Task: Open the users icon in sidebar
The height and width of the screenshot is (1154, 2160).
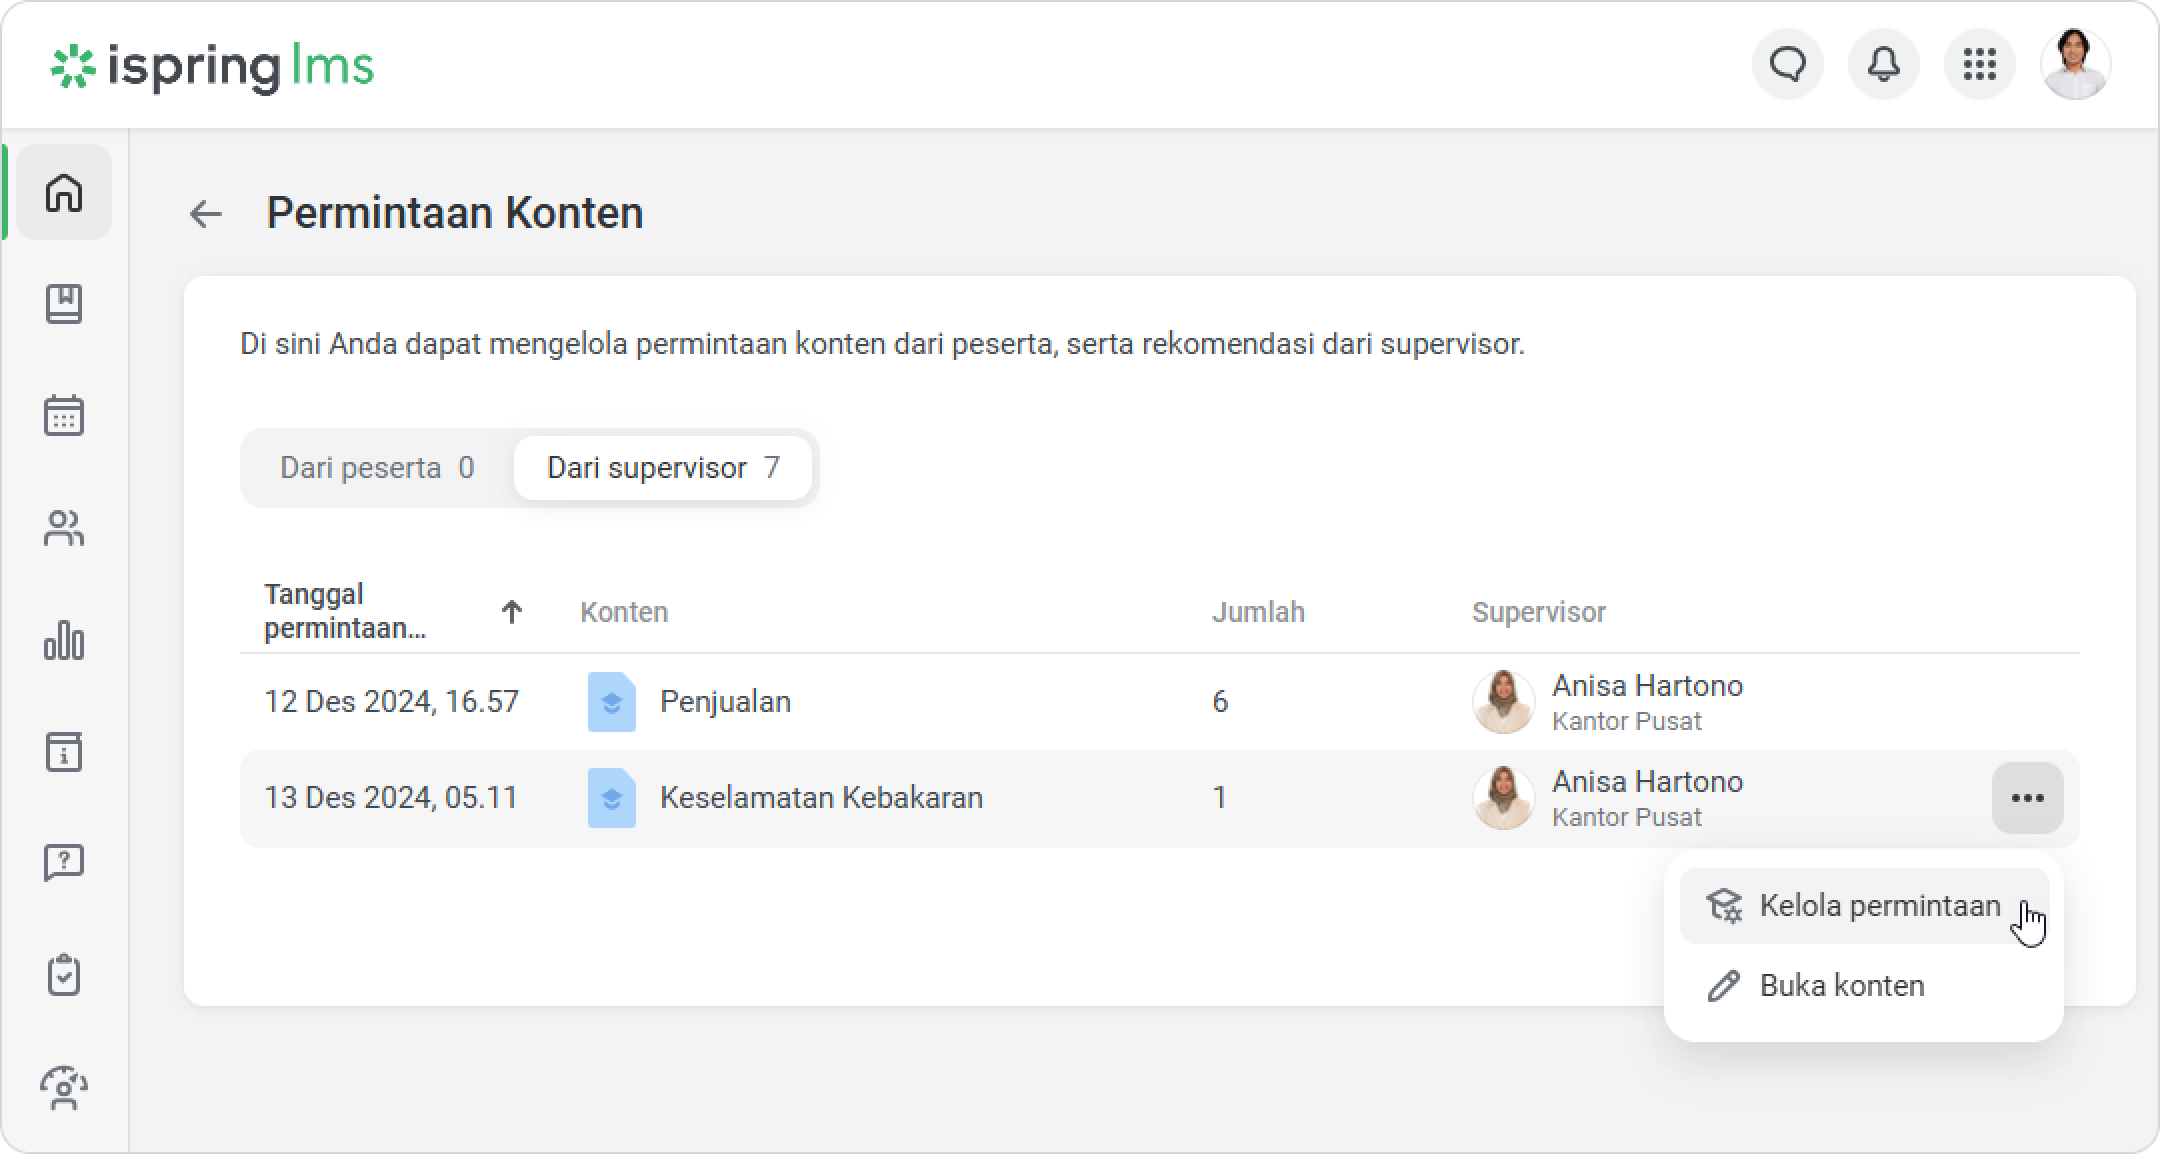Action: click(64, 528)
